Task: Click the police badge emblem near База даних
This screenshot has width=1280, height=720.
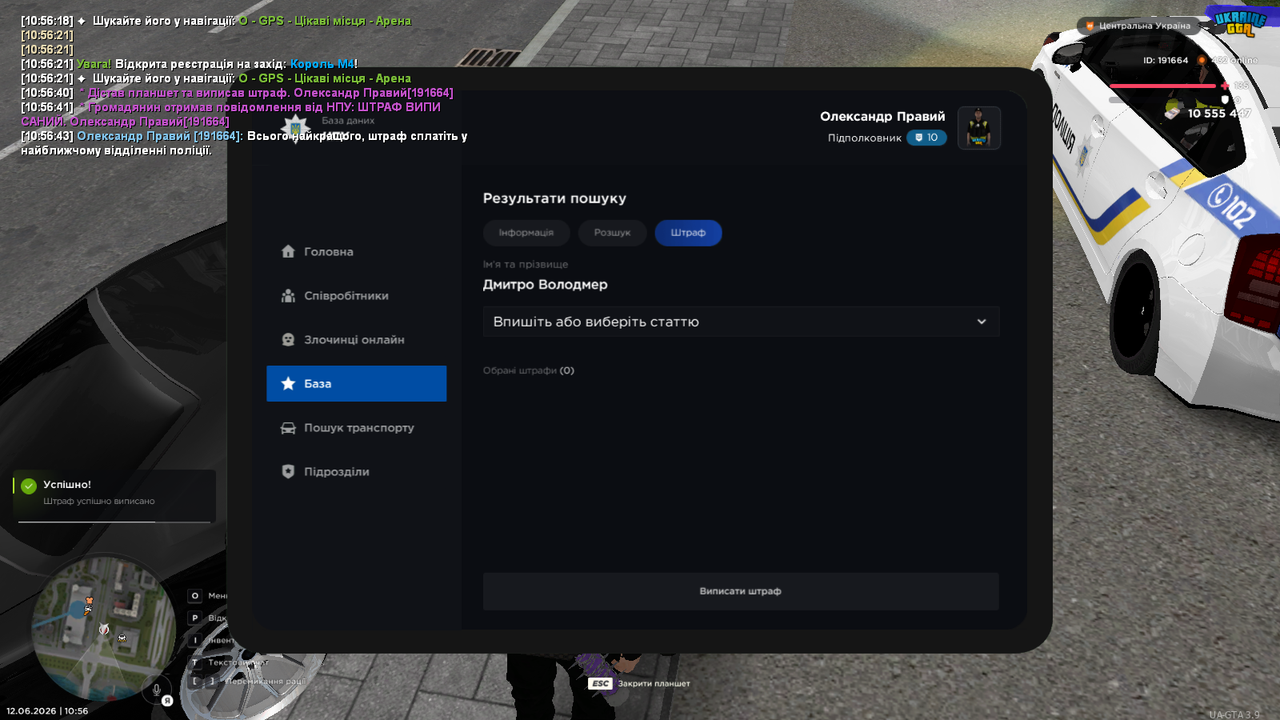Action: pos(296,127)
